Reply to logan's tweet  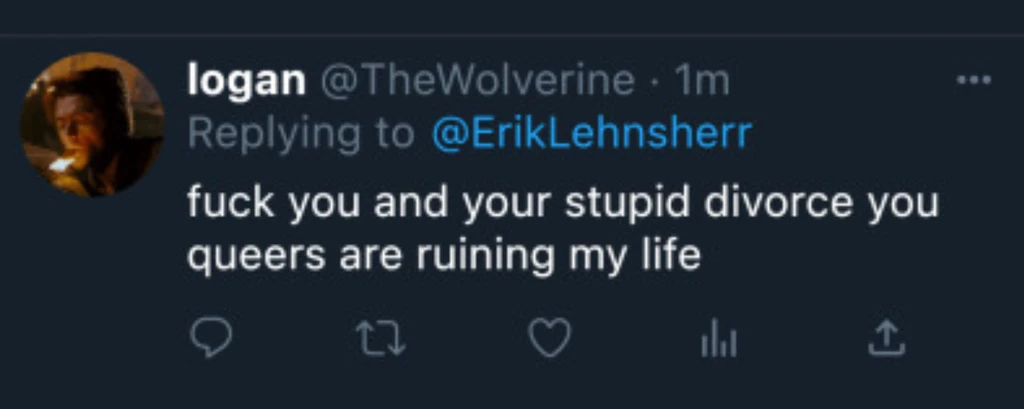[x=210, y=340]
